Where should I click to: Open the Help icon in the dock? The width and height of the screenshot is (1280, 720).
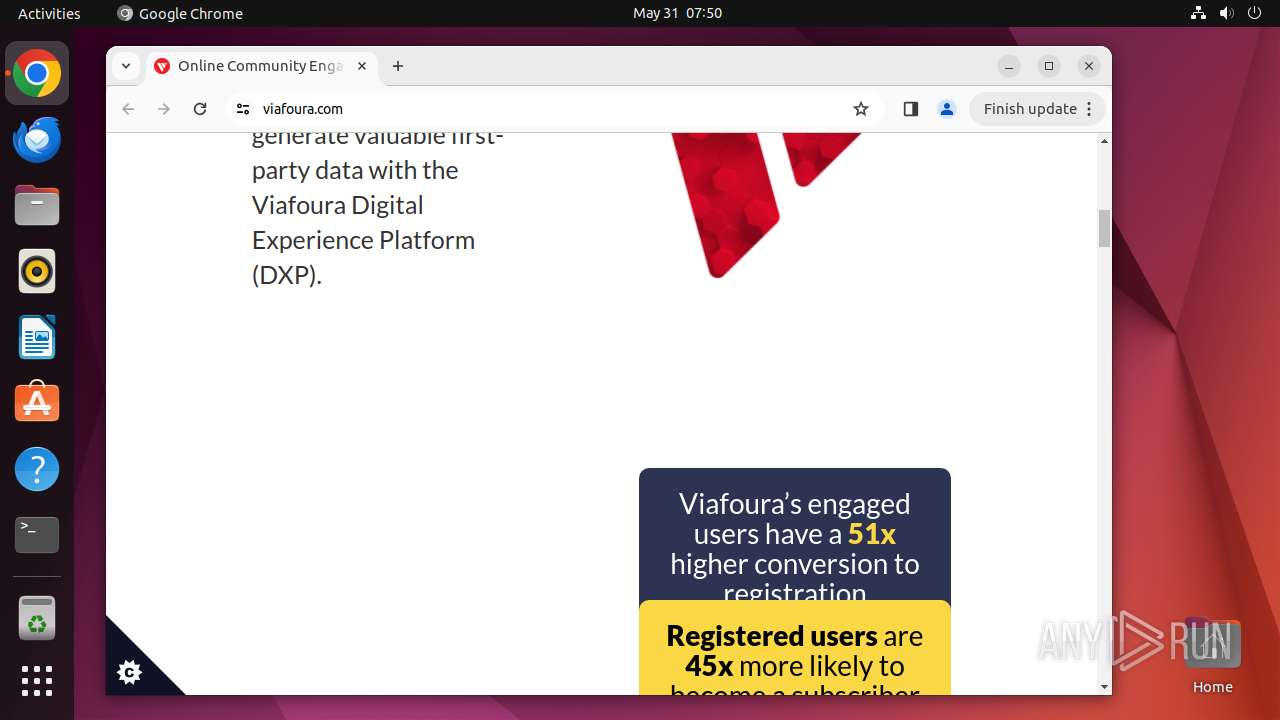tap(37, 469)
